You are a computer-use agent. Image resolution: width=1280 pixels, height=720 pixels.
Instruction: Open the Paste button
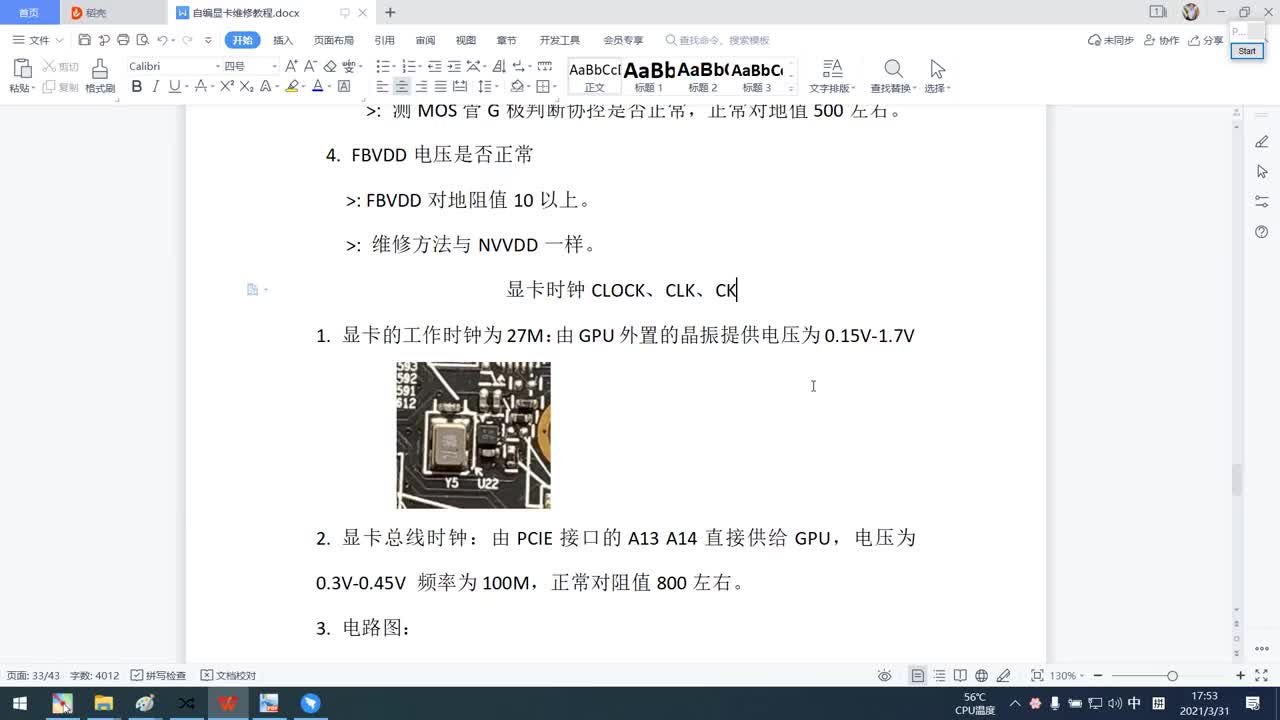click(22, 76)
